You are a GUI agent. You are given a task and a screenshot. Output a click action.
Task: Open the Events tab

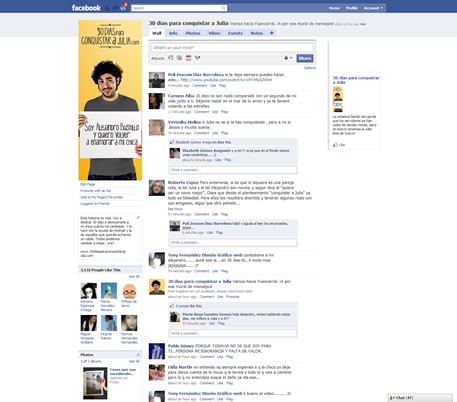(x=235, y=33)
